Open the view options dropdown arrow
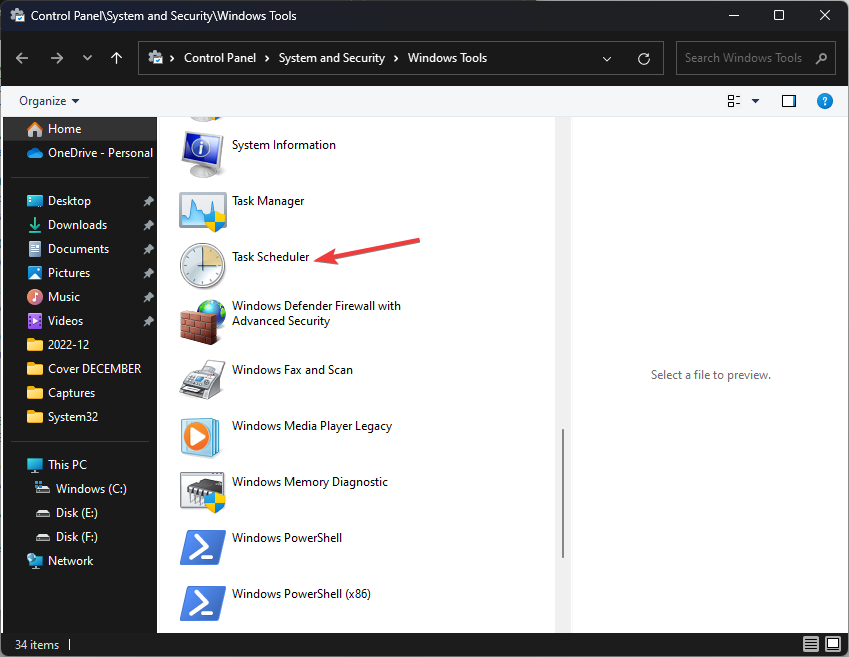Viewport: 849px width, 657px height. click(755, 101)
